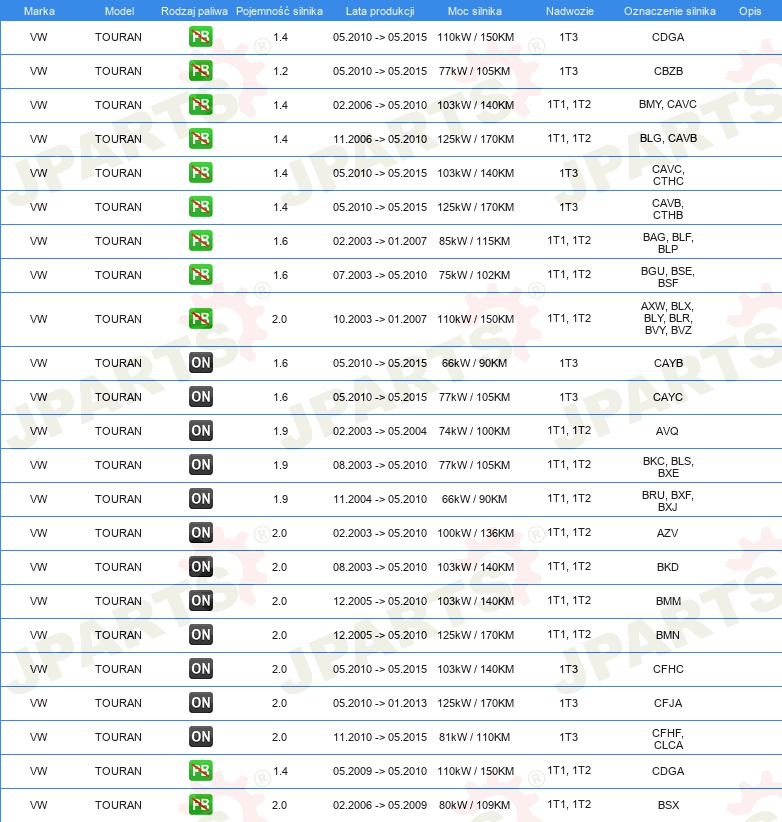Click the engine code cell AVQ
Image resolution: width=782 pixels, height=822 pixels.
[667, 431]
